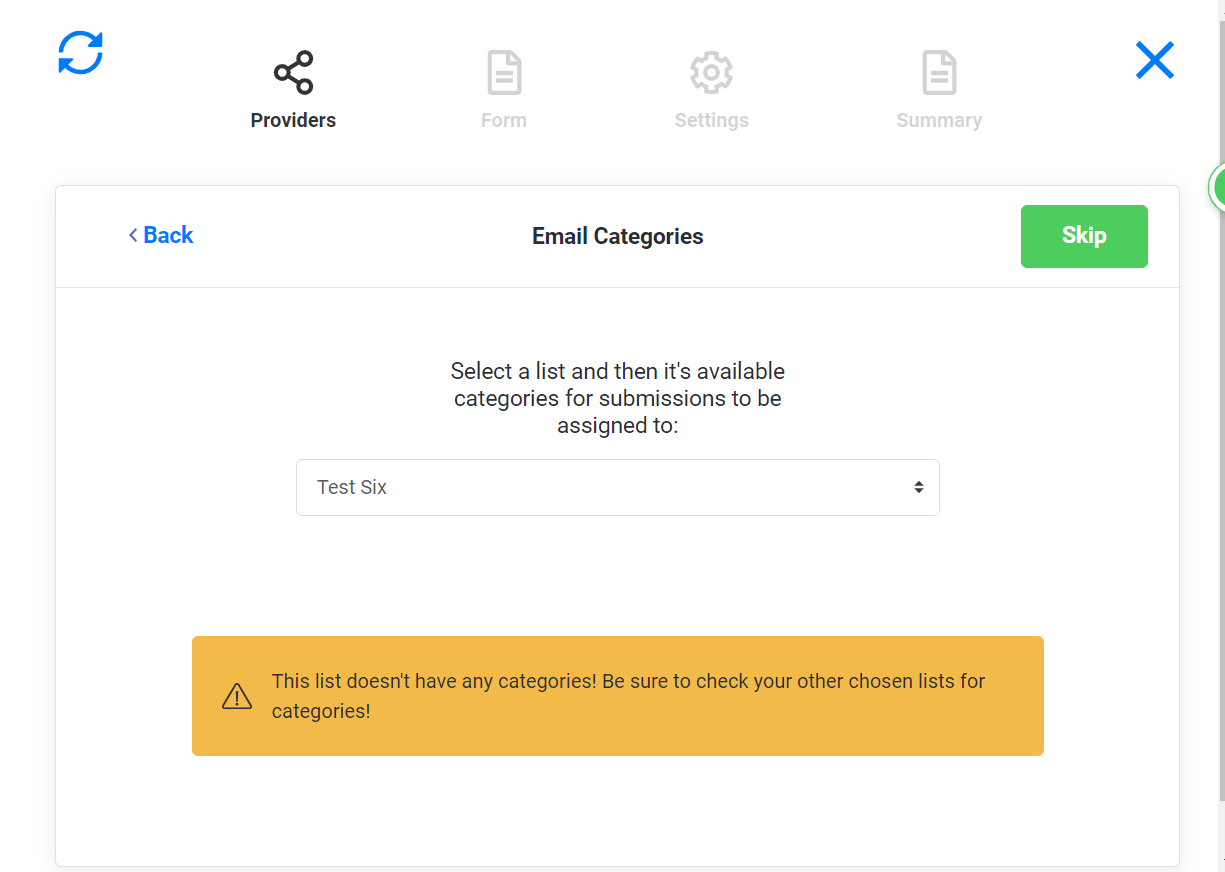Viewport: 1225px width, 872px height.
Task: Click the orange warning message banner
Action: click(617, 695)
